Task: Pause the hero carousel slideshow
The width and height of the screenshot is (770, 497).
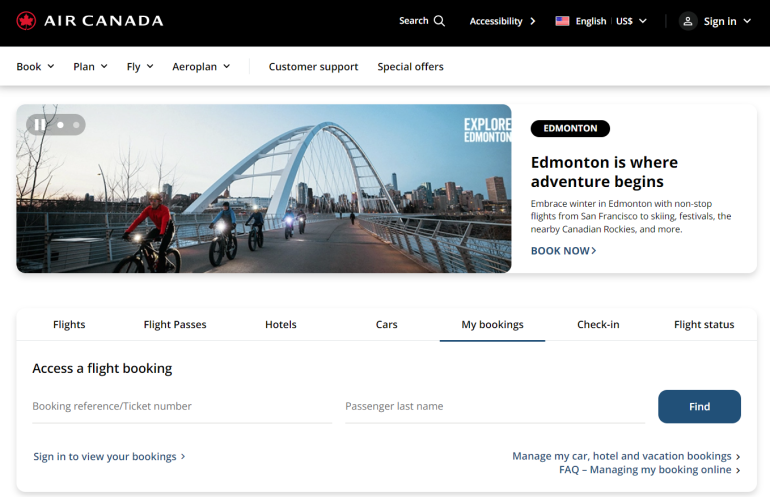Action: [x=39, y=125]
